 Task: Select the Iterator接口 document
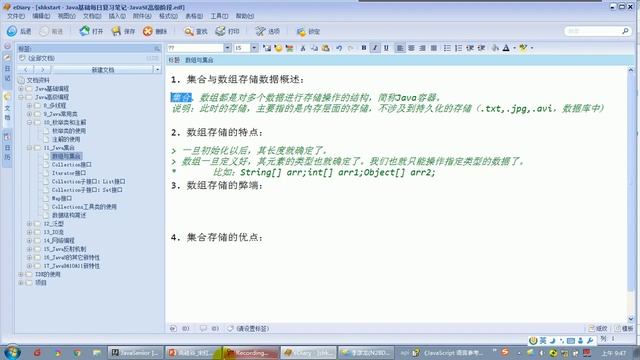[x=69, y=173]
